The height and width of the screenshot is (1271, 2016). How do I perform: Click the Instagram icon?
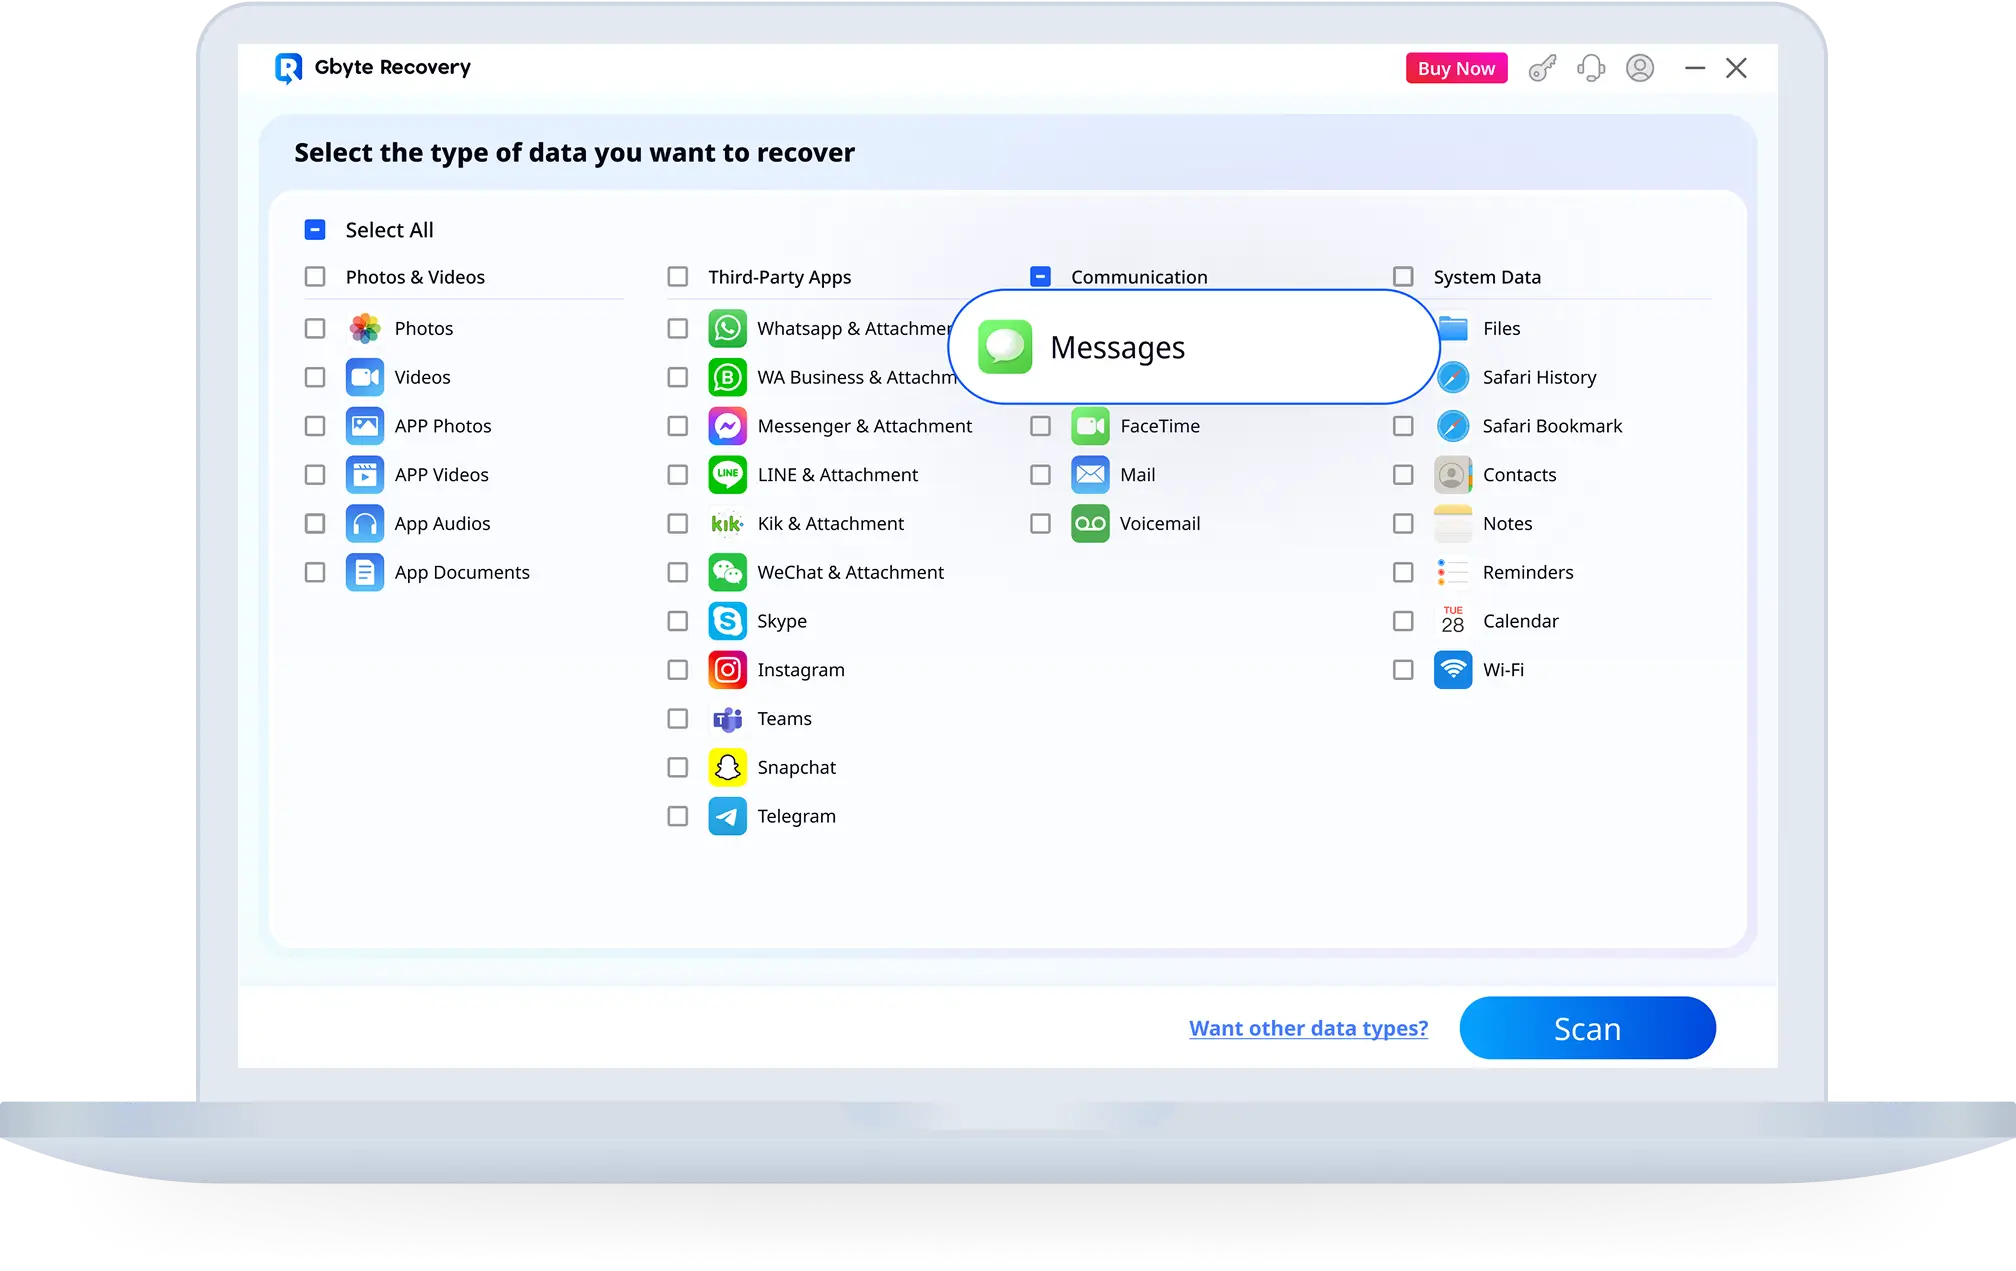click(x=728, y=670)
